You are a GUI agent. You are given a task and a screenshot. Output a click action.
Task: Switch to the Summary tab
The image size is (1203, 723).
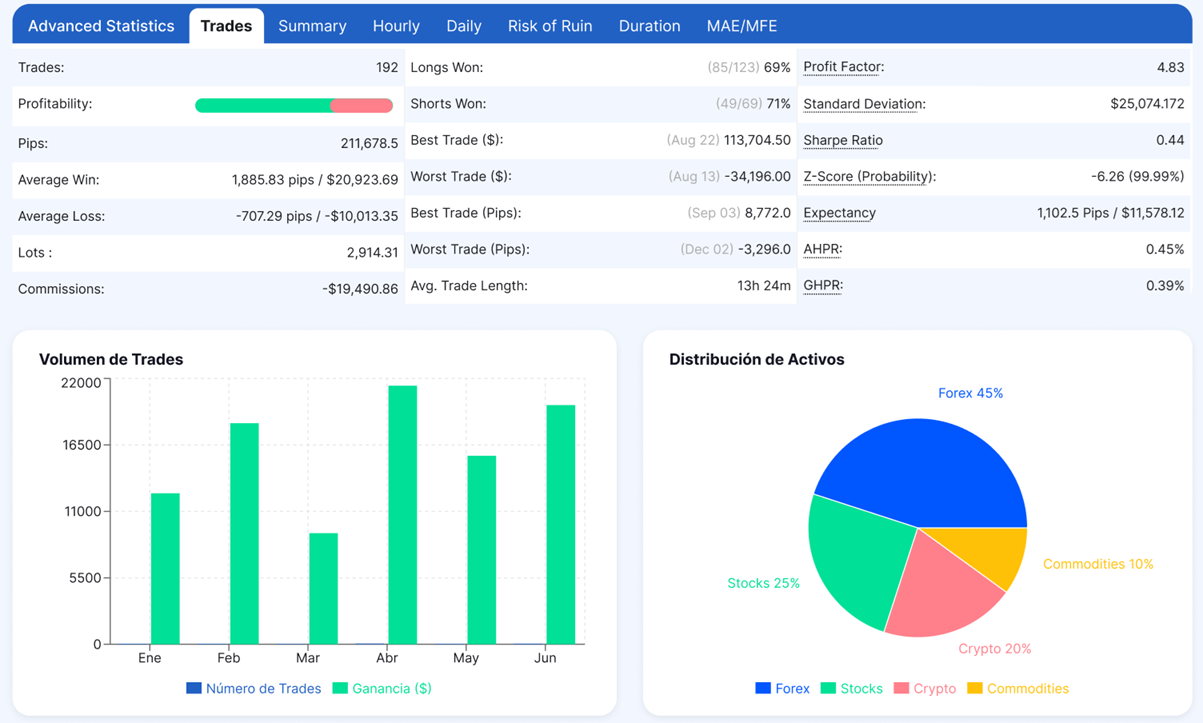(312, 26)
